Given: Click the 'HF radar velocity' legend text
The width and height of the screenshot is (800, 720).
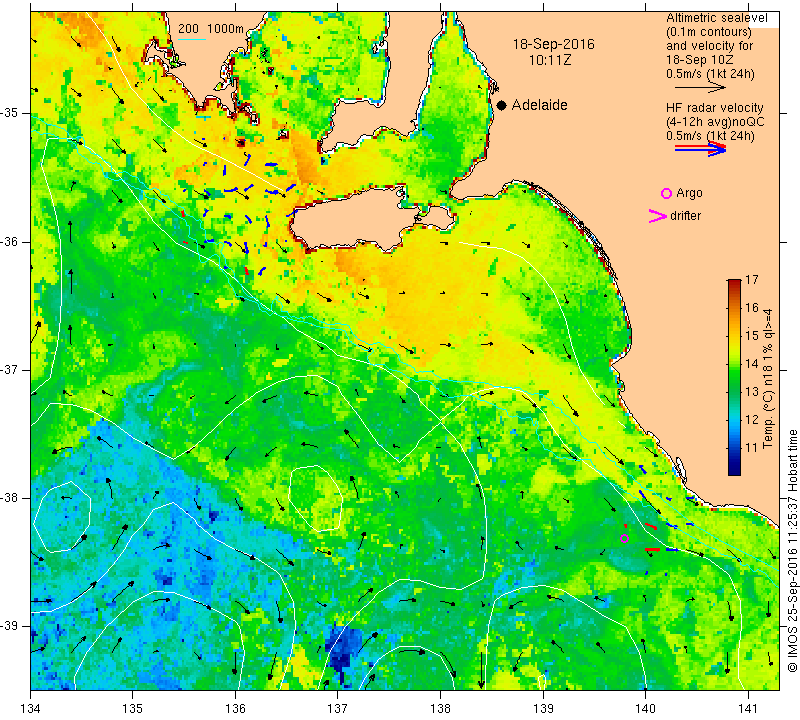Looking at the screenshot, I should tap(714, 108).
